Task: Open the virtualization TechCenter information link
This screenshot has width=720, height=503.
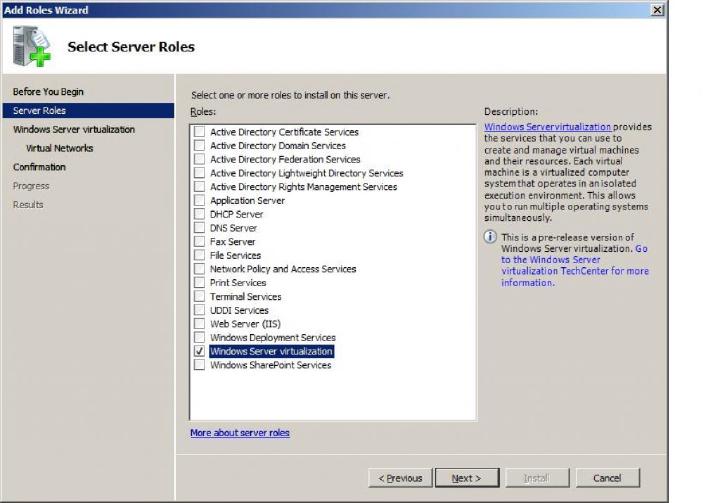Action: coord(575,266)
